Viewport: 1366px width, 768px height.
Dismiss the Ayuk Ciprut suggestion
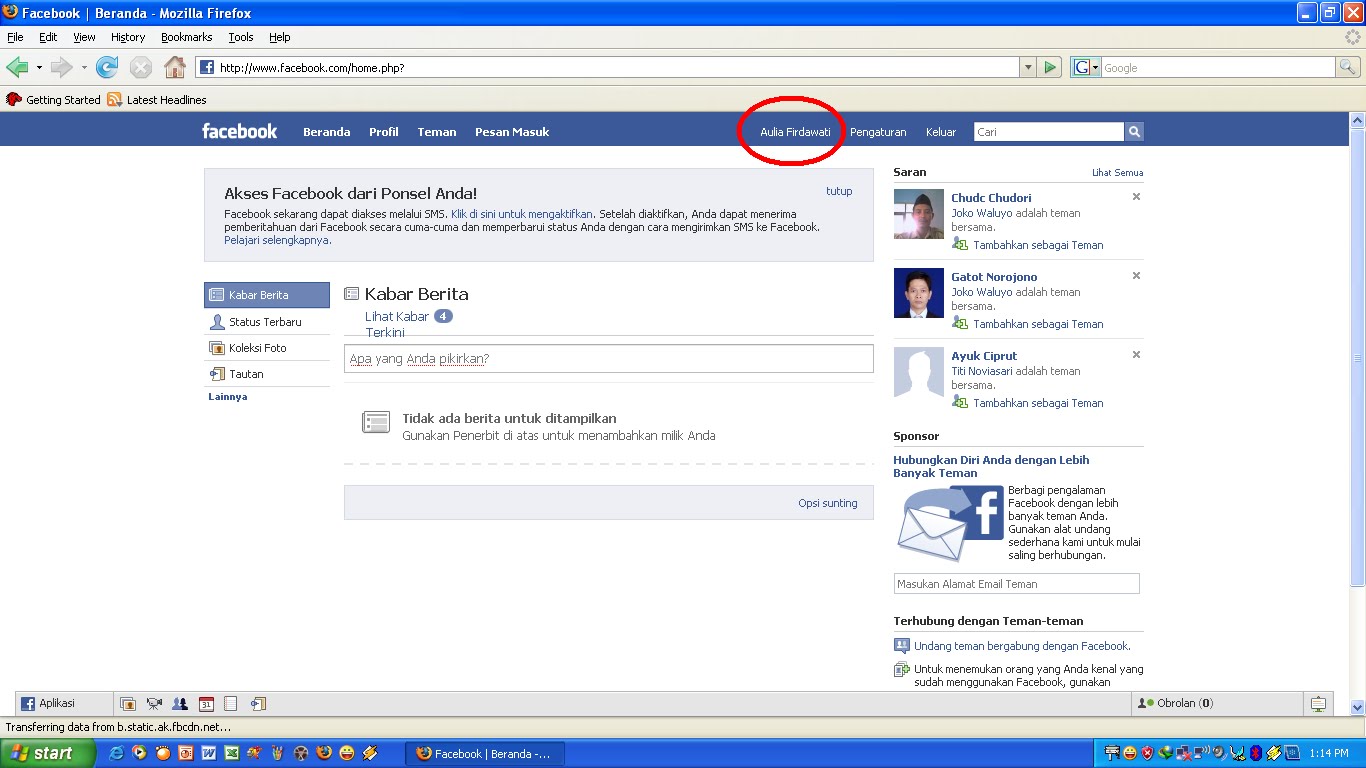[x=1136, y=355]
